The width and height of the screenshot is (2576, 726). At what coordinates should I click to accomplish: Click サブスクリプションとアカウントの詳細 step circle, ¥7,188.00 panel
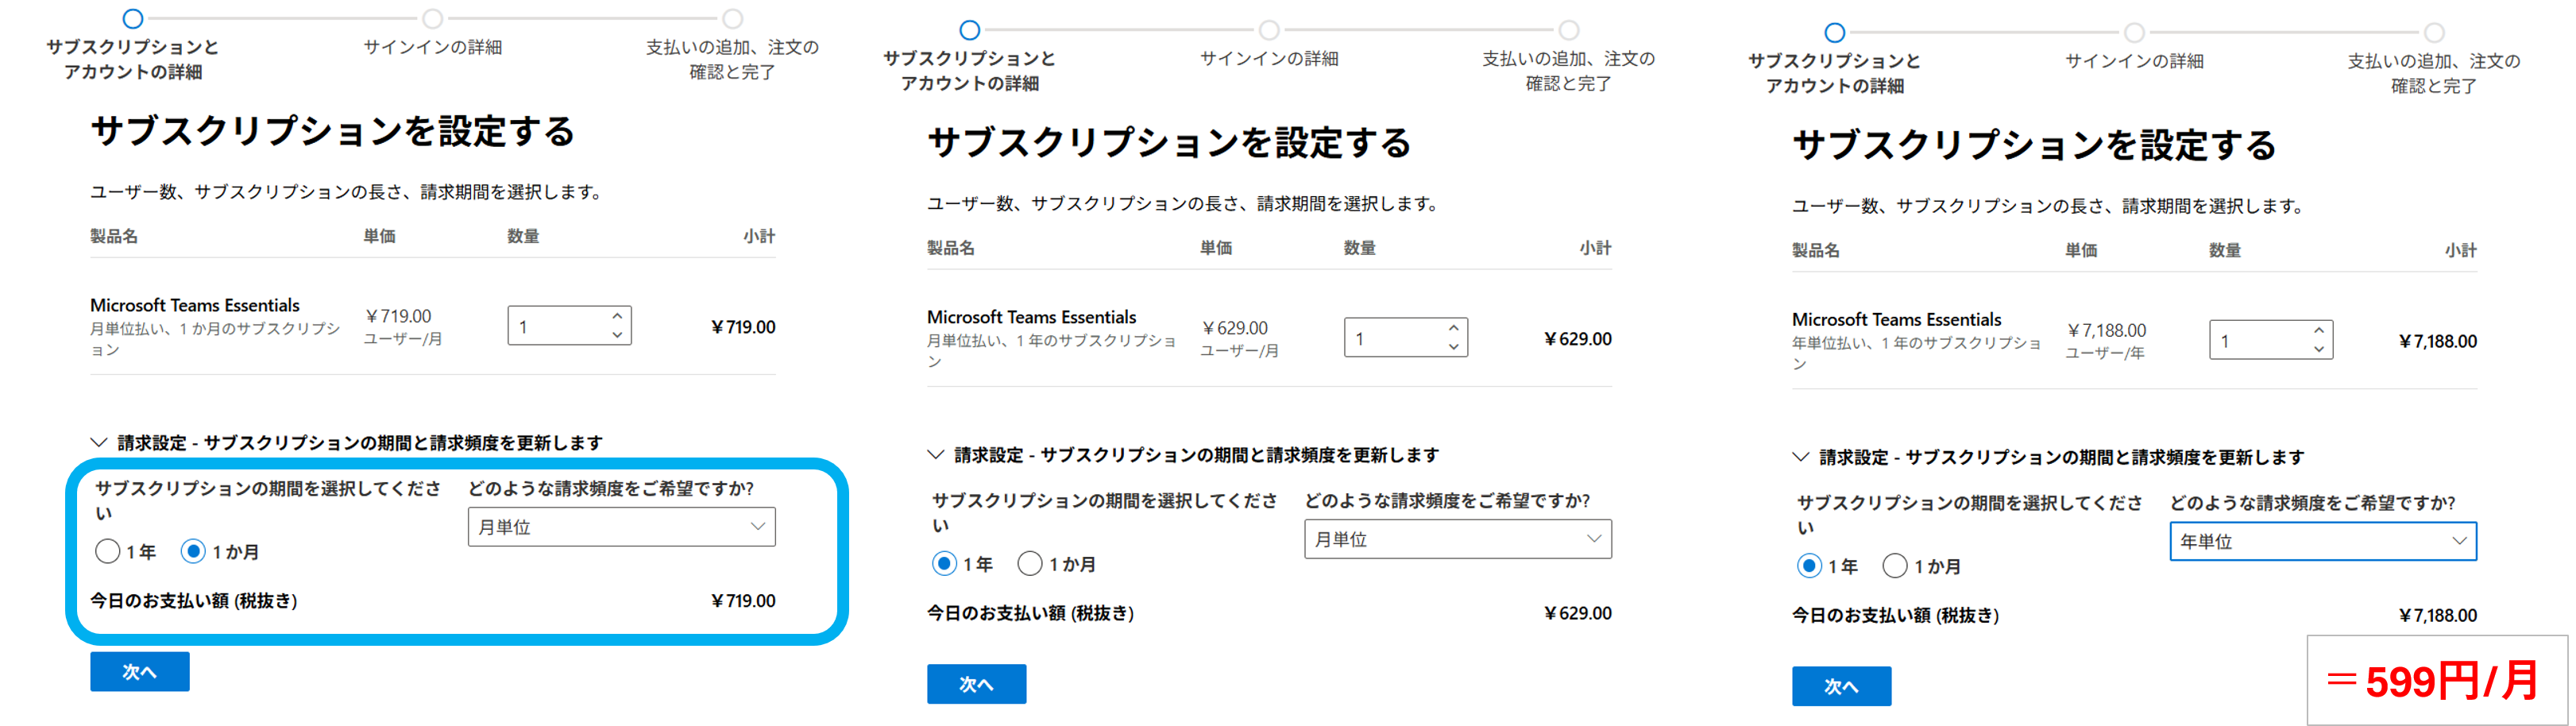point(1835,32)
